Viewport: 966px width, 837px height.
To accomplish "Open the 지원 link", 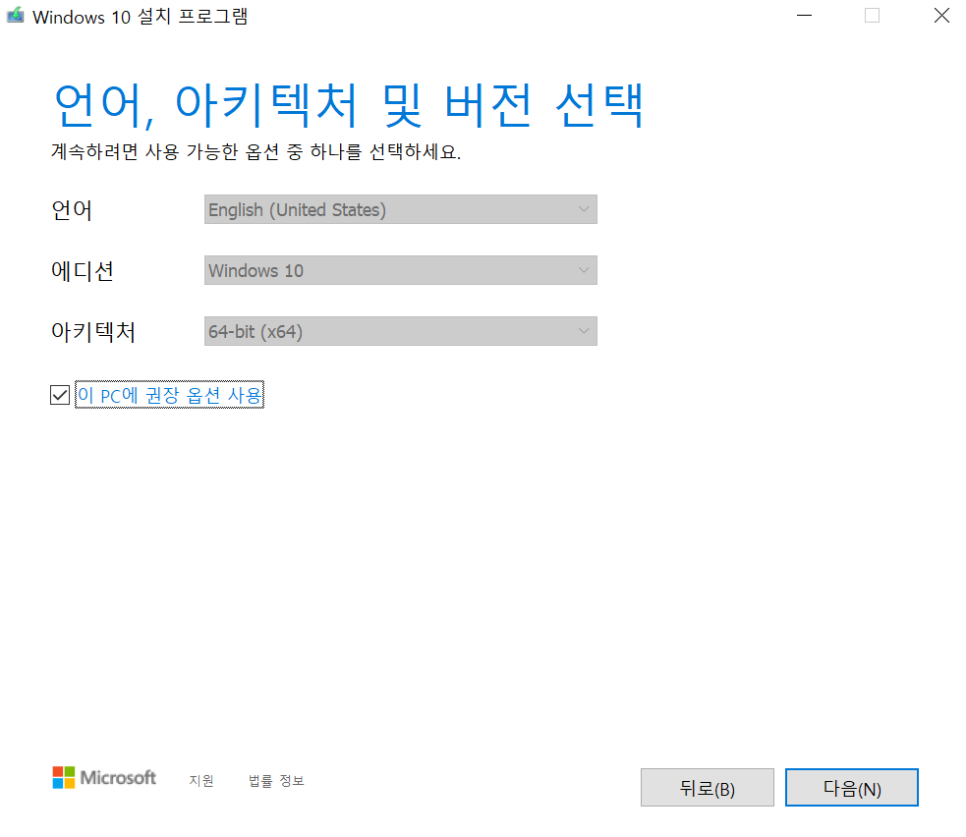I will point(201,780).
